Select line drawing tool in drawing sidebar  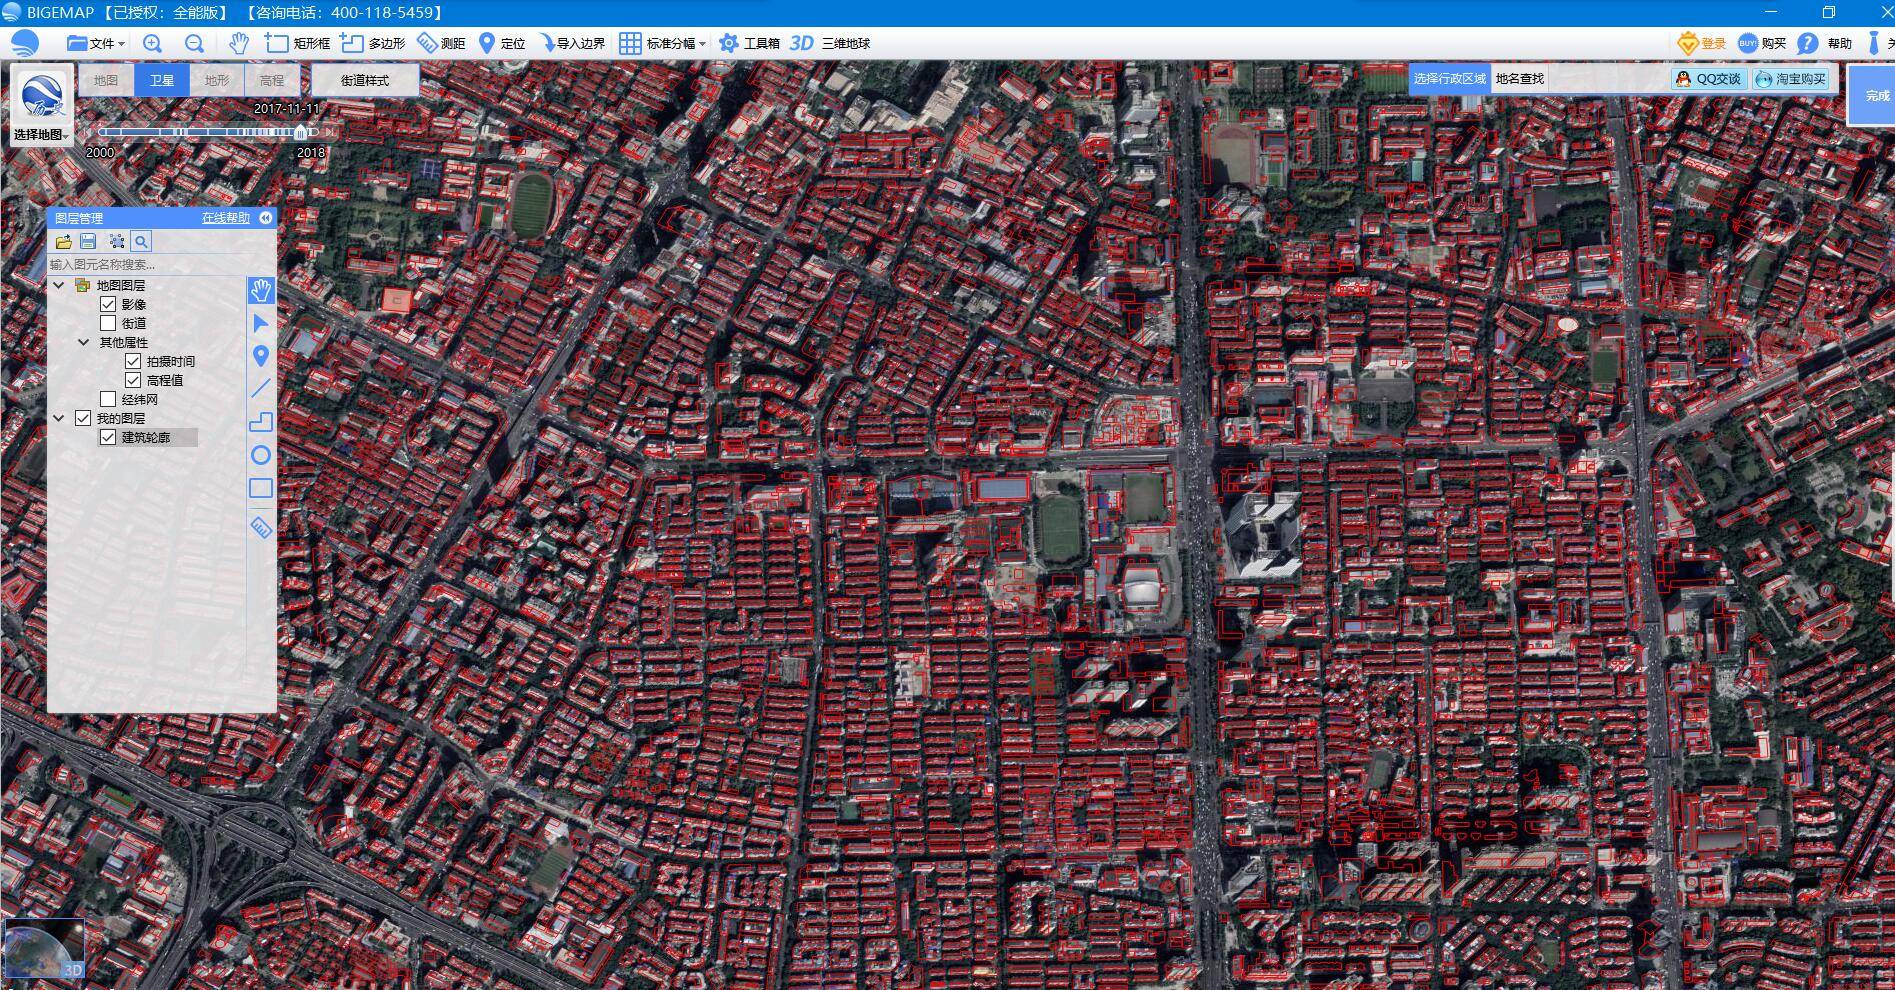click(261, 389)
